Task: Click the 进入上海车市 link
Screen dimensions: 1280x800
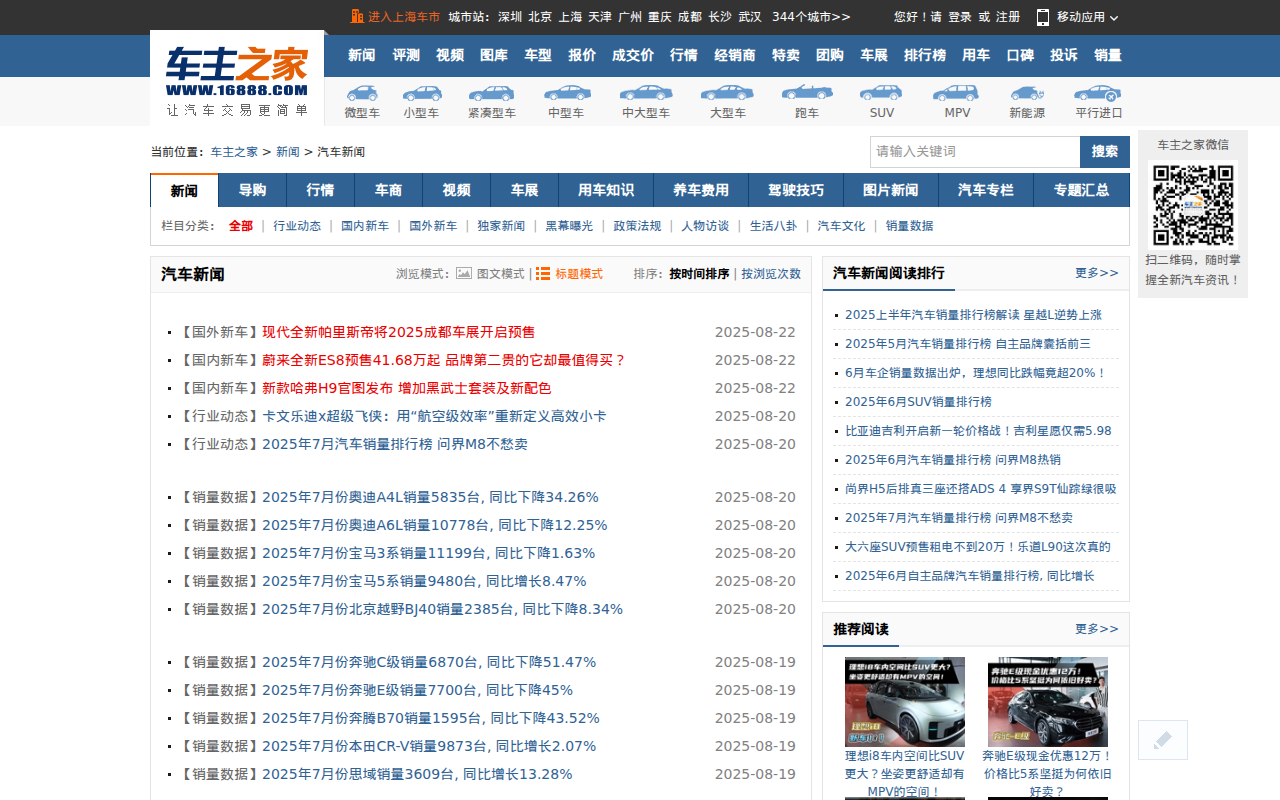Action: 404,17
